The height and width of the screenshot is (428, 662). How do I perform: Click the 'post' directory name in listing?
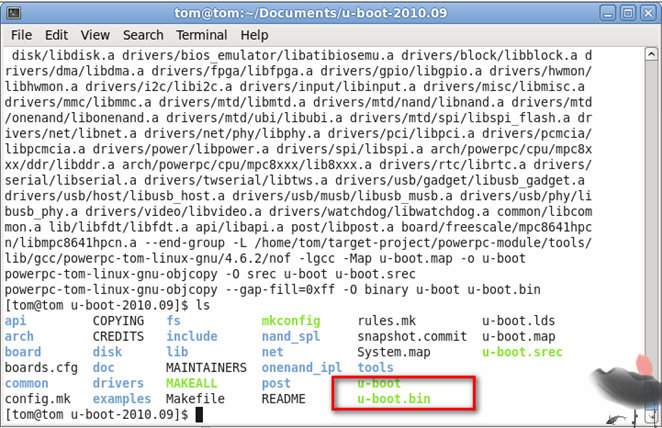276,383
